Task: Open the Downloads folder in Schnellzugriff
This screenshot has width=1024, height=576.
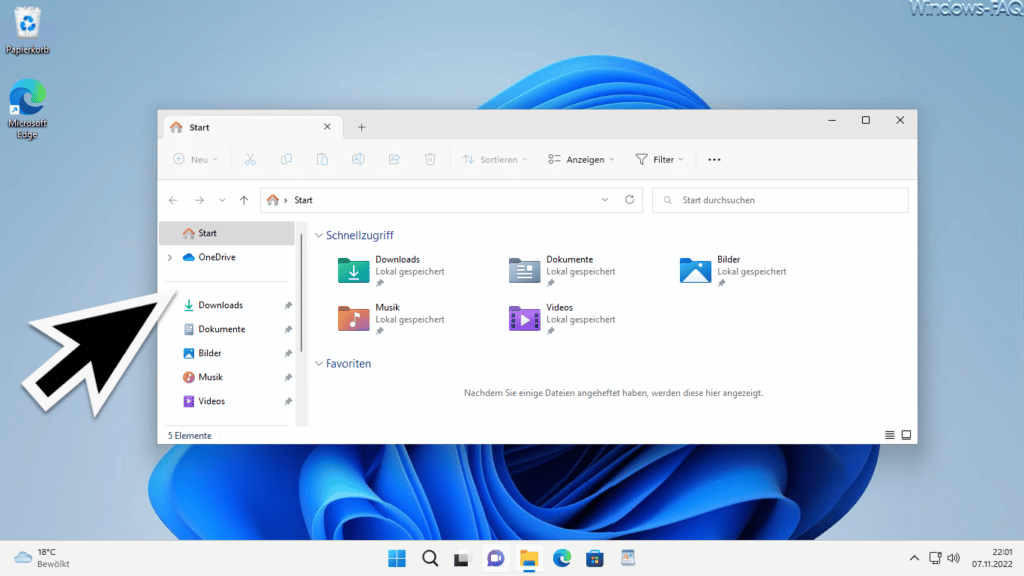Action: [x=391, y=270]
